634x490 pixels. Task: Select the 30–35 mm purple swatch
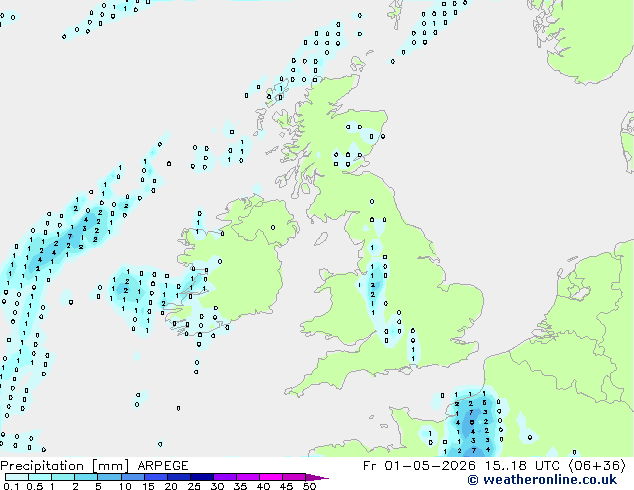224,477
